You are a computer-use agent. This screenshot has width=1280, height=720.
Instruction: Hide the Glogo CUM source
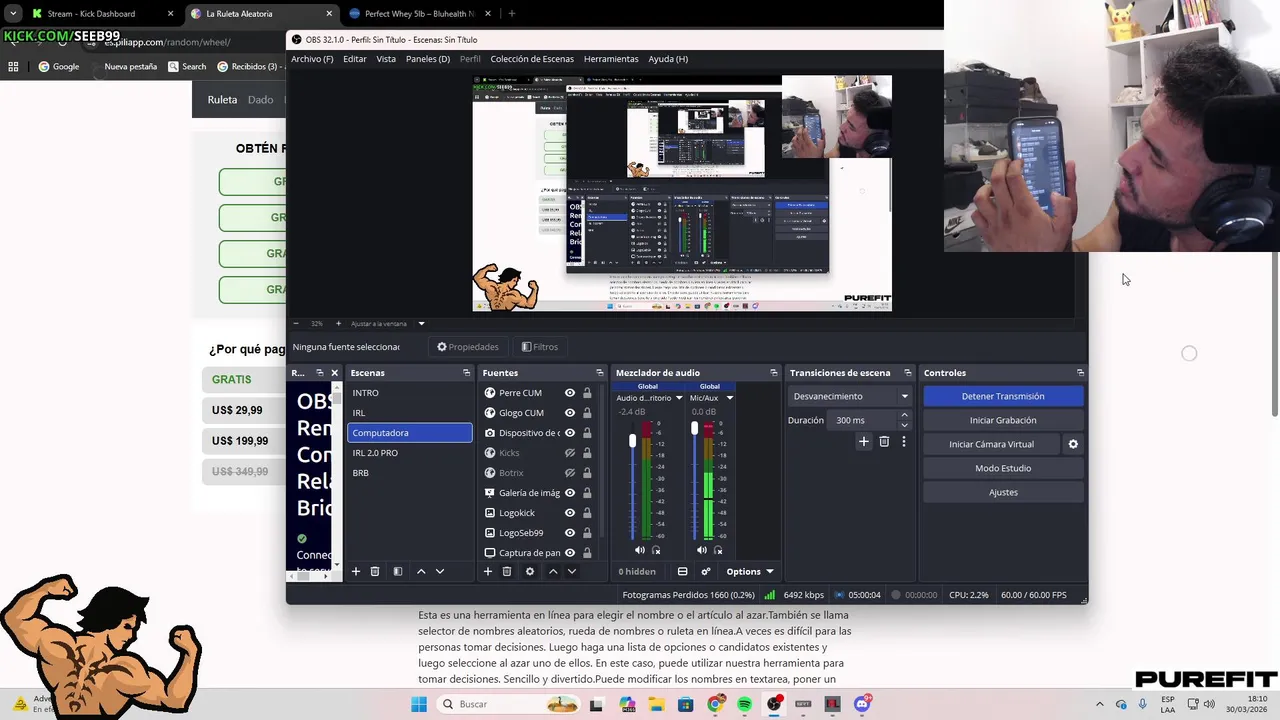point(570,413)
